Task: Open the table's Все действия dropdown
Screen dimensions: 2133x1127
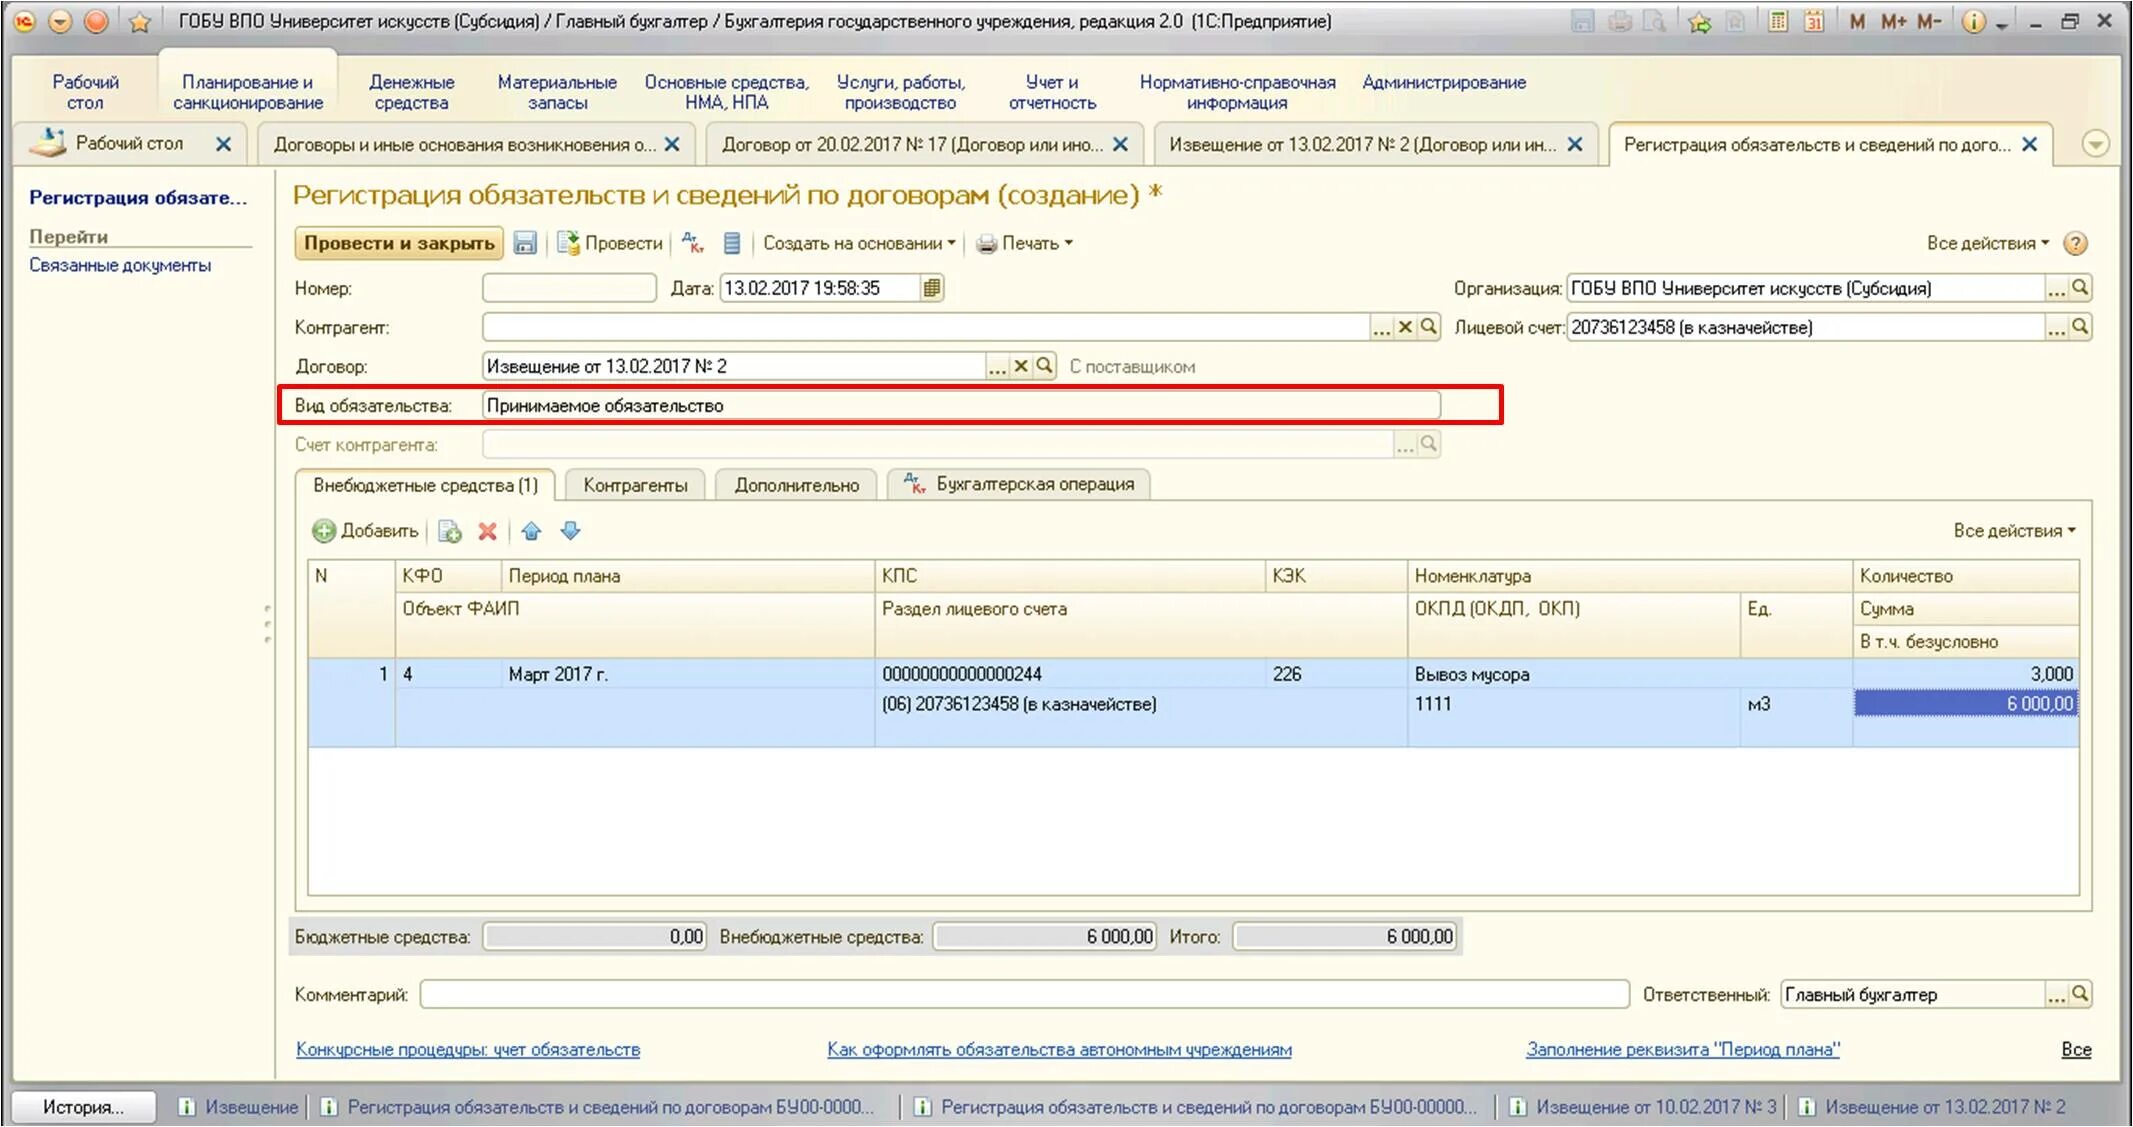Action: click(2014, 531)
